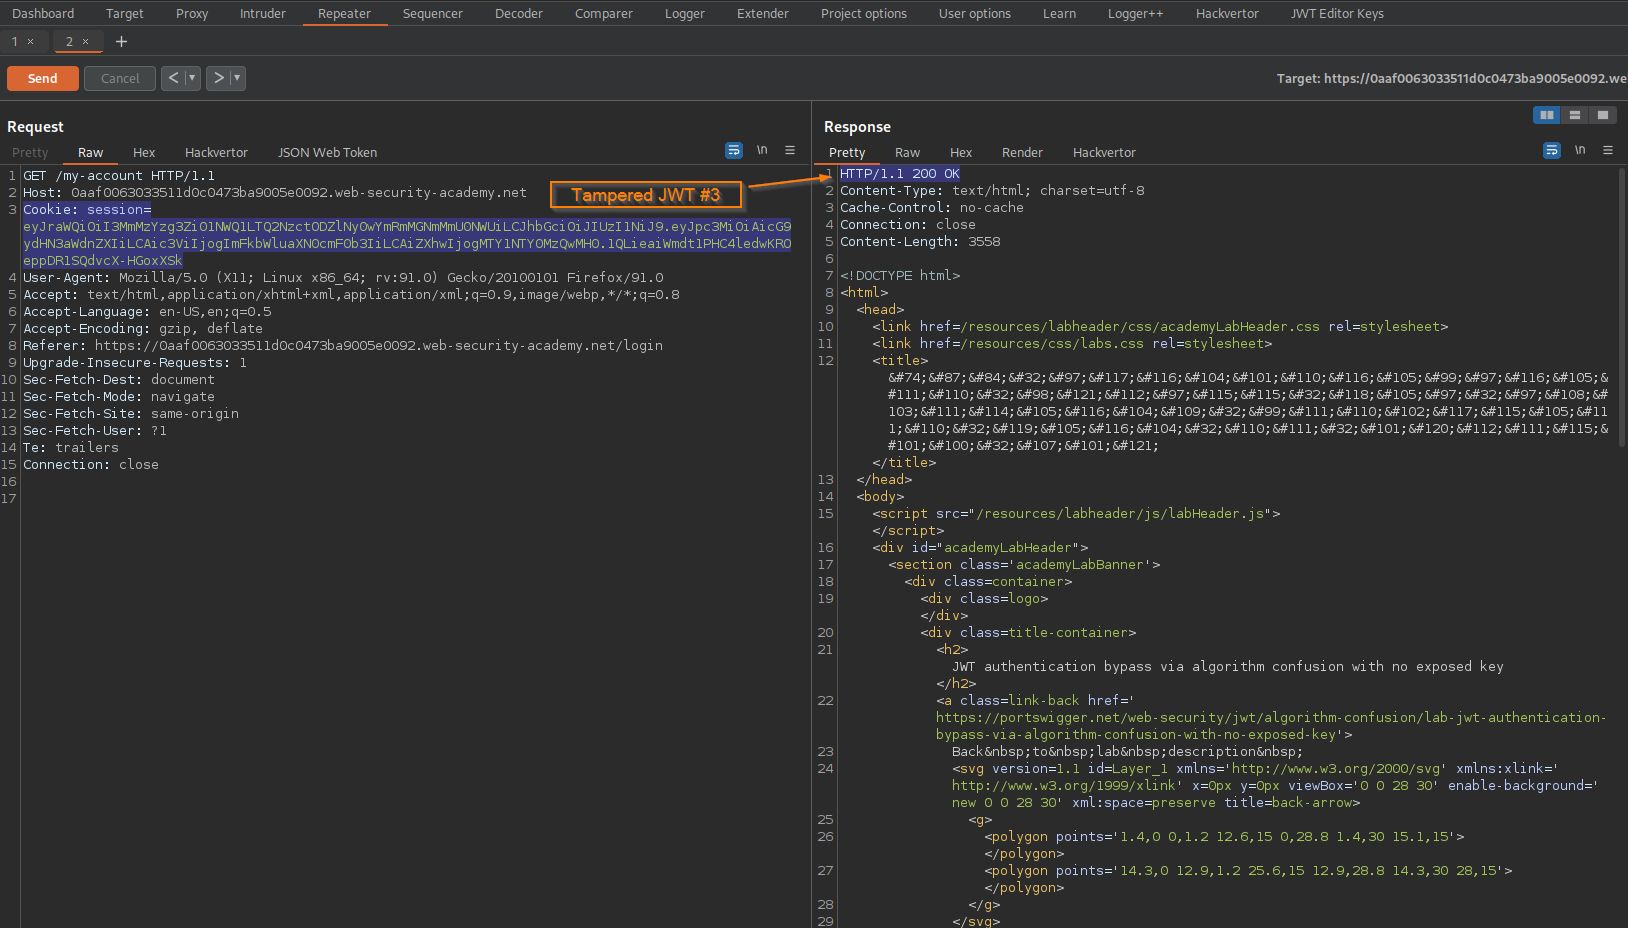The image size is (1628, 928).
Task: Click the Connection: close request header
Action: 91,464
